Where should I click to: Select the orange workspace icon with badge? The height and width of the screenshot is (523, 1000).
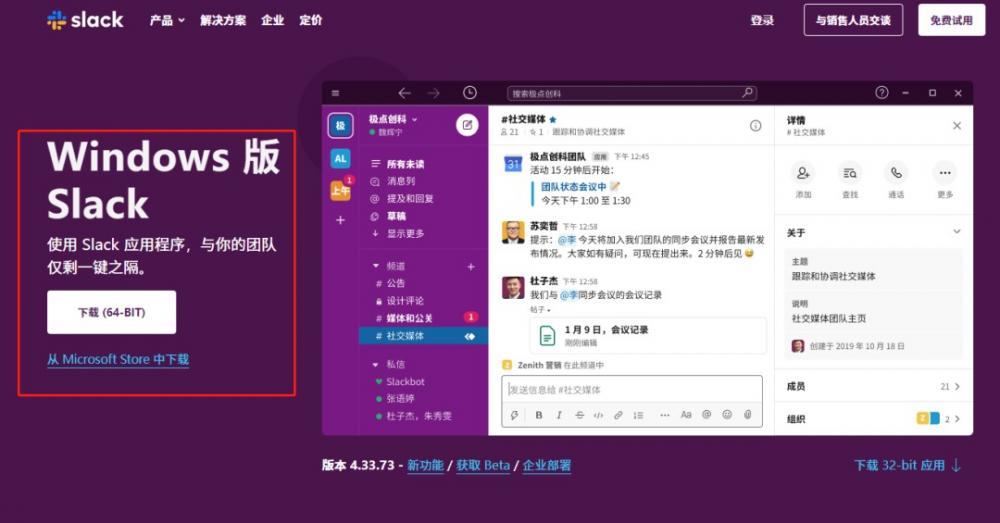[341, 190]
